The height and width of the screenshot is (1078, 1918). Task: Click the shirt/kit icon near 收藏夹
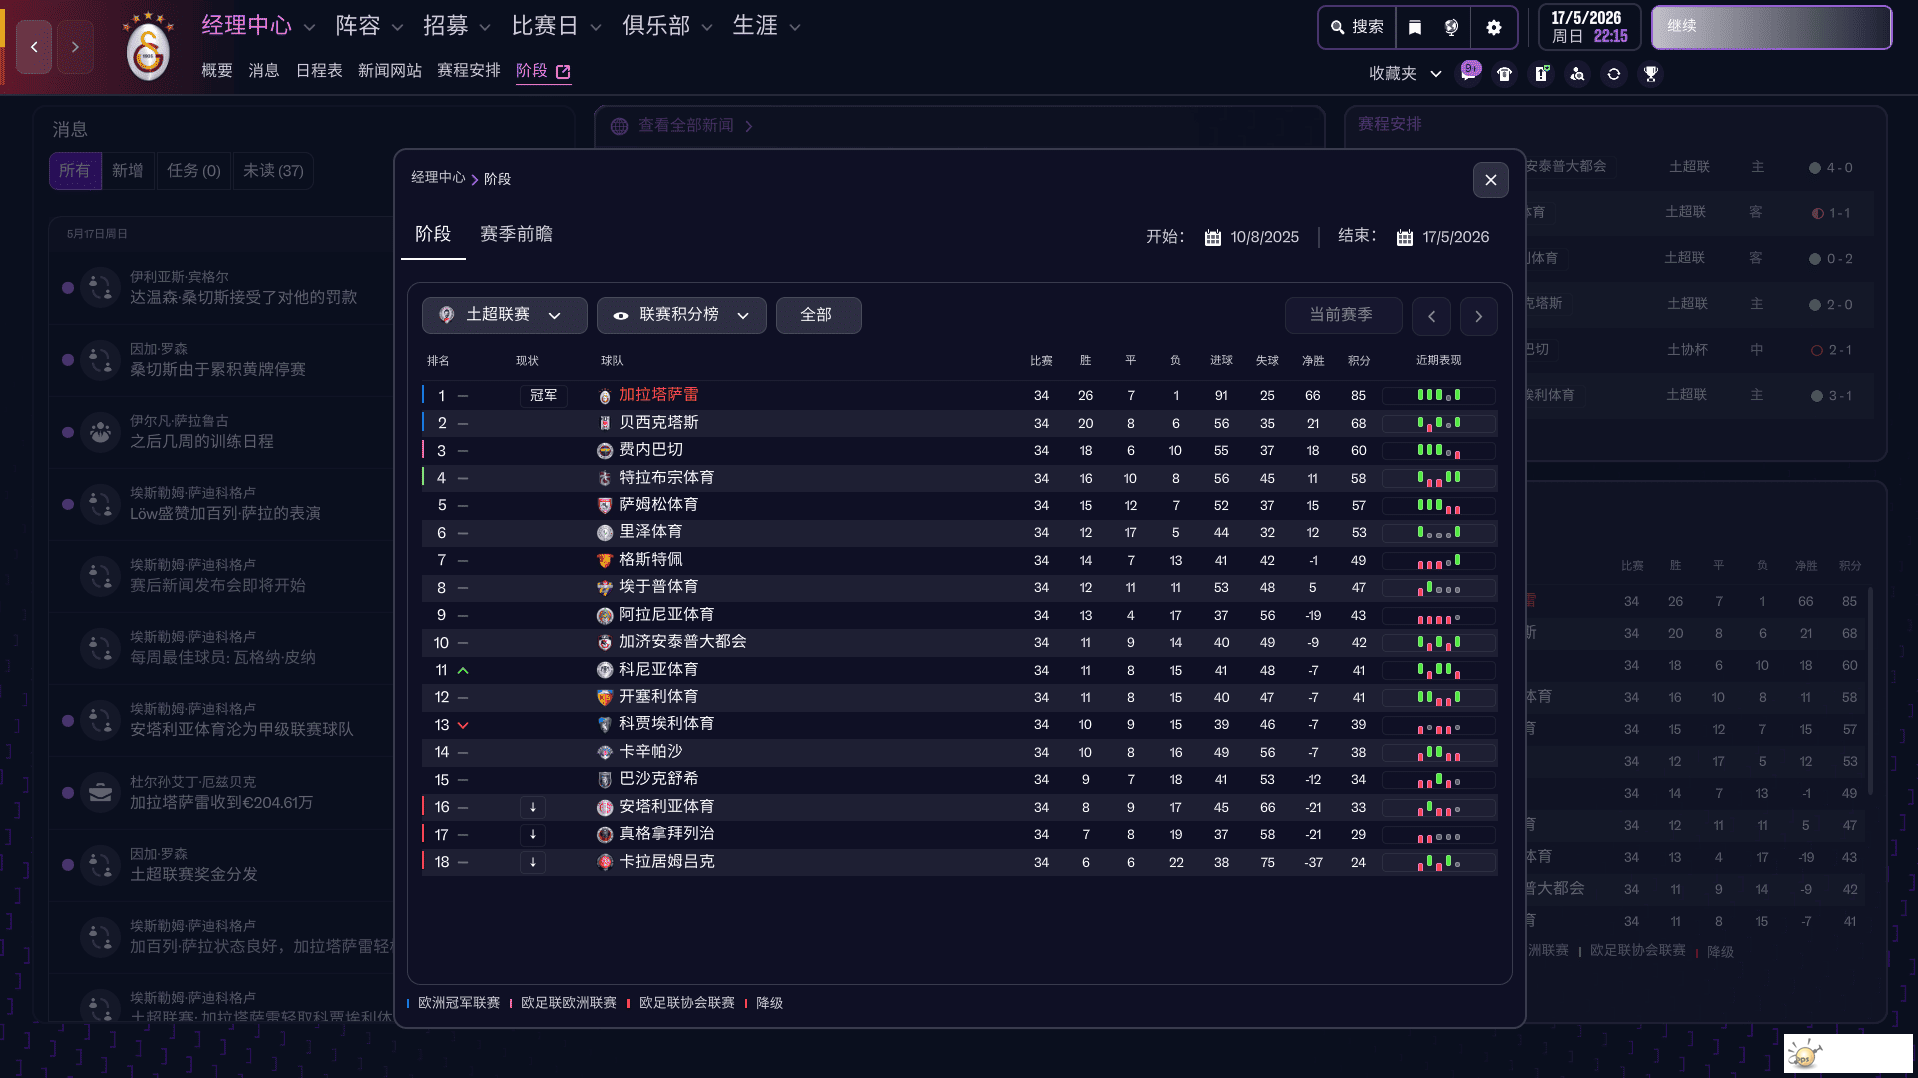click(1505, 73)
